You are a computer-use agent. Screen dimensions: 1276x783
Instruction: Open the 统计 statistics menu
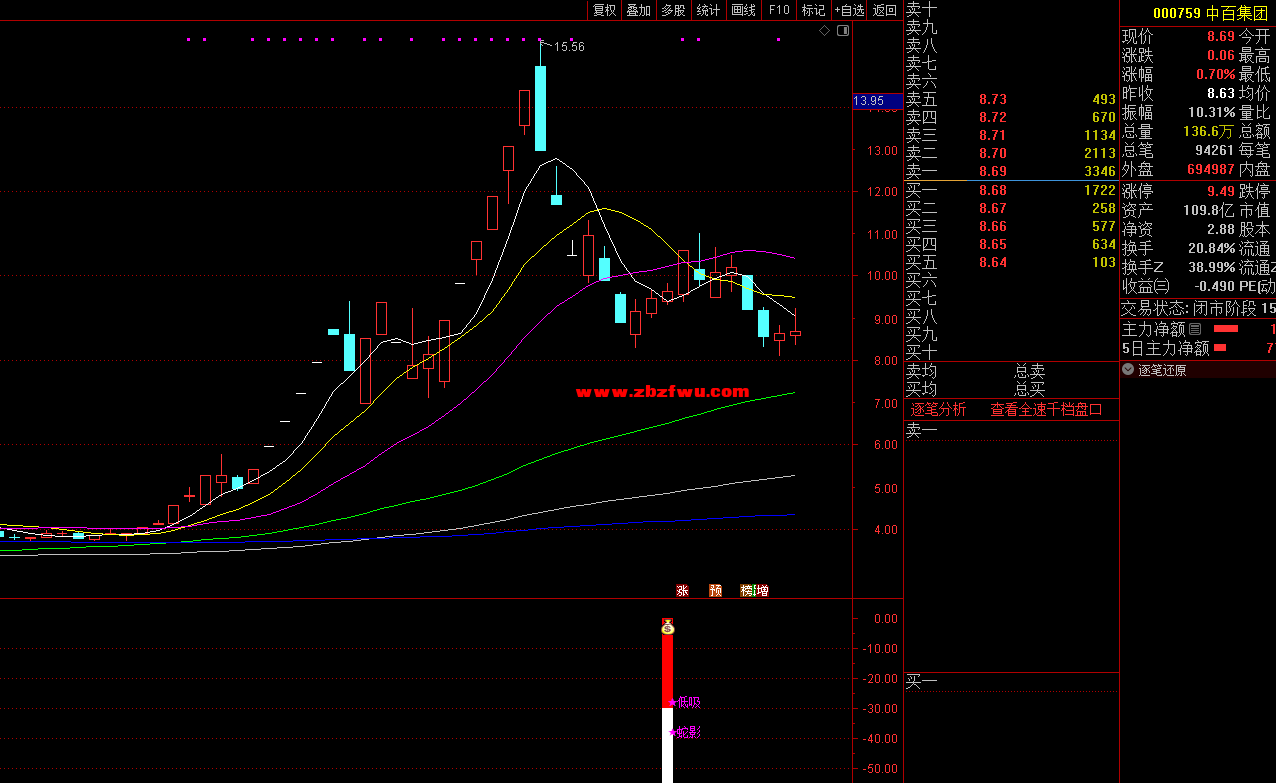point(708,10)
